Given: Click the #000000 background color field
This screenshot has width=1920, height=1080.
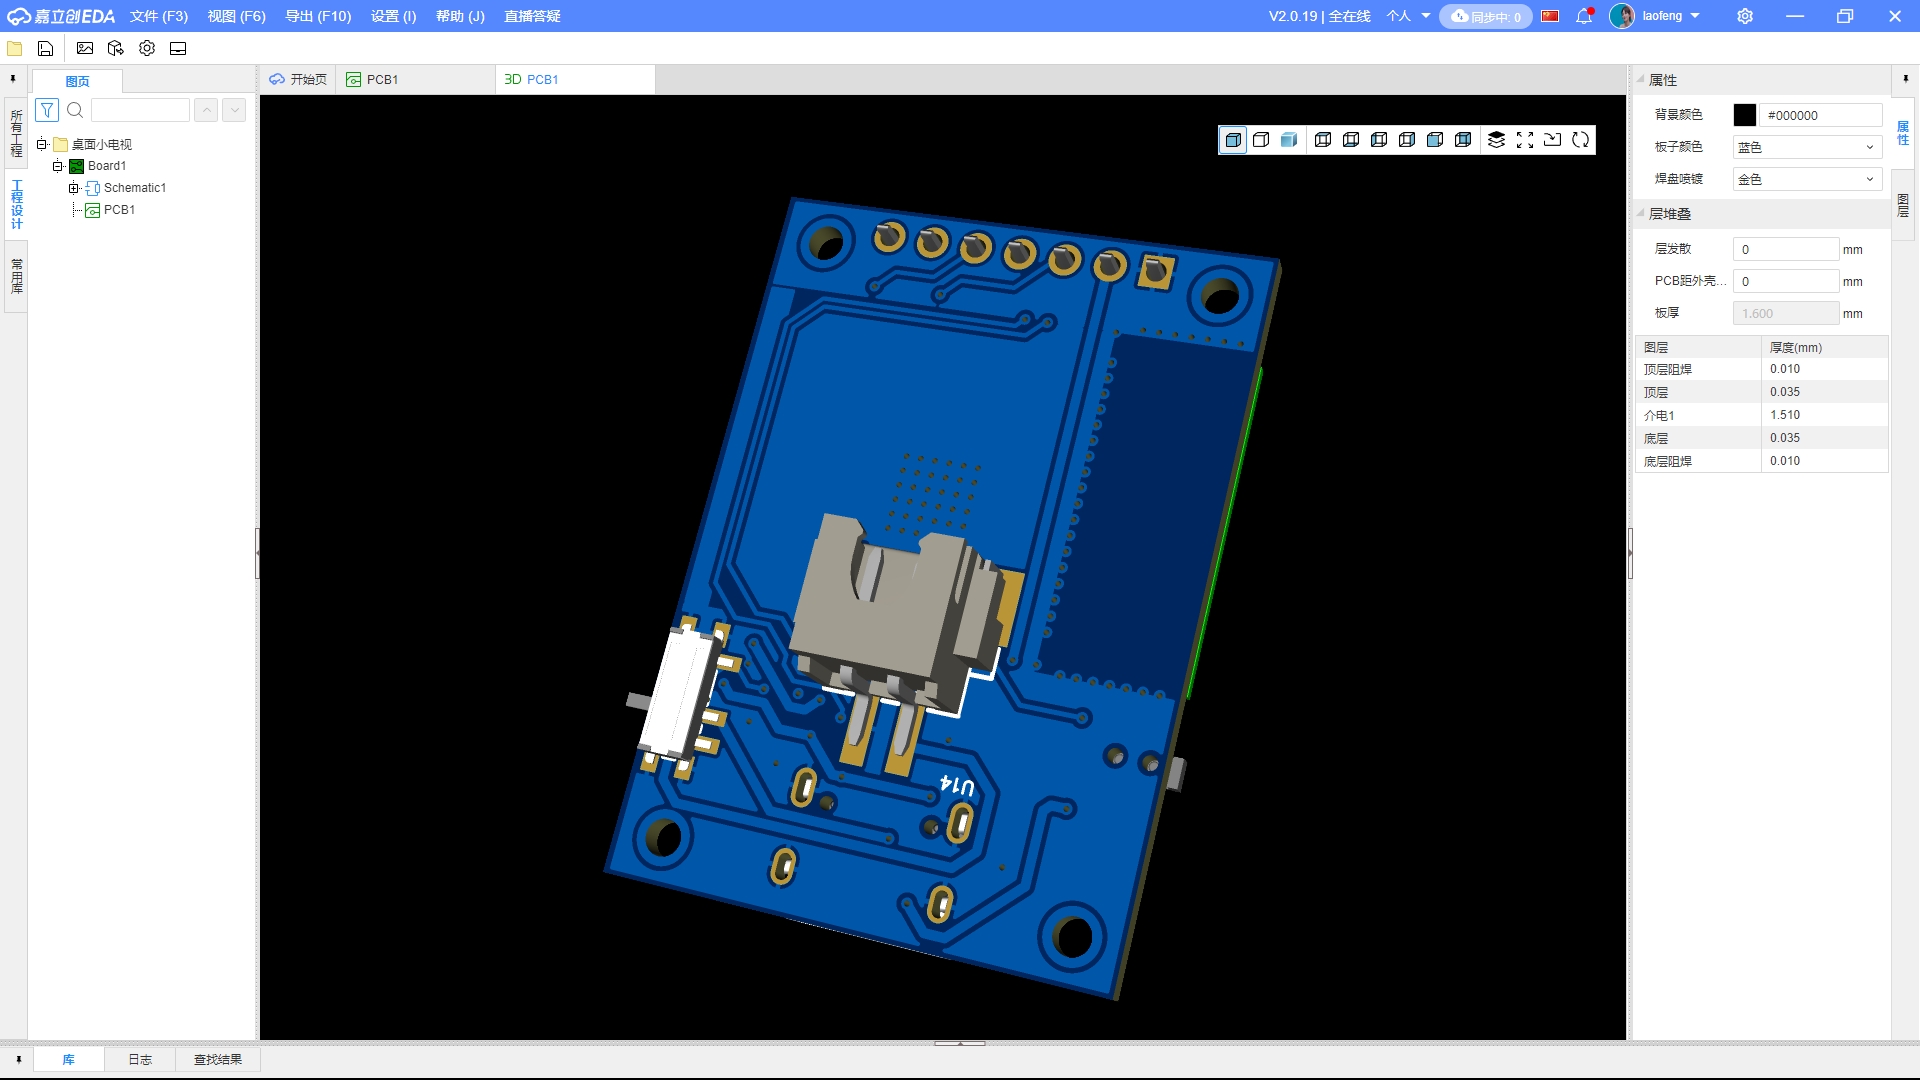Looking at the screenshot, I should (x=1821, y=115).
